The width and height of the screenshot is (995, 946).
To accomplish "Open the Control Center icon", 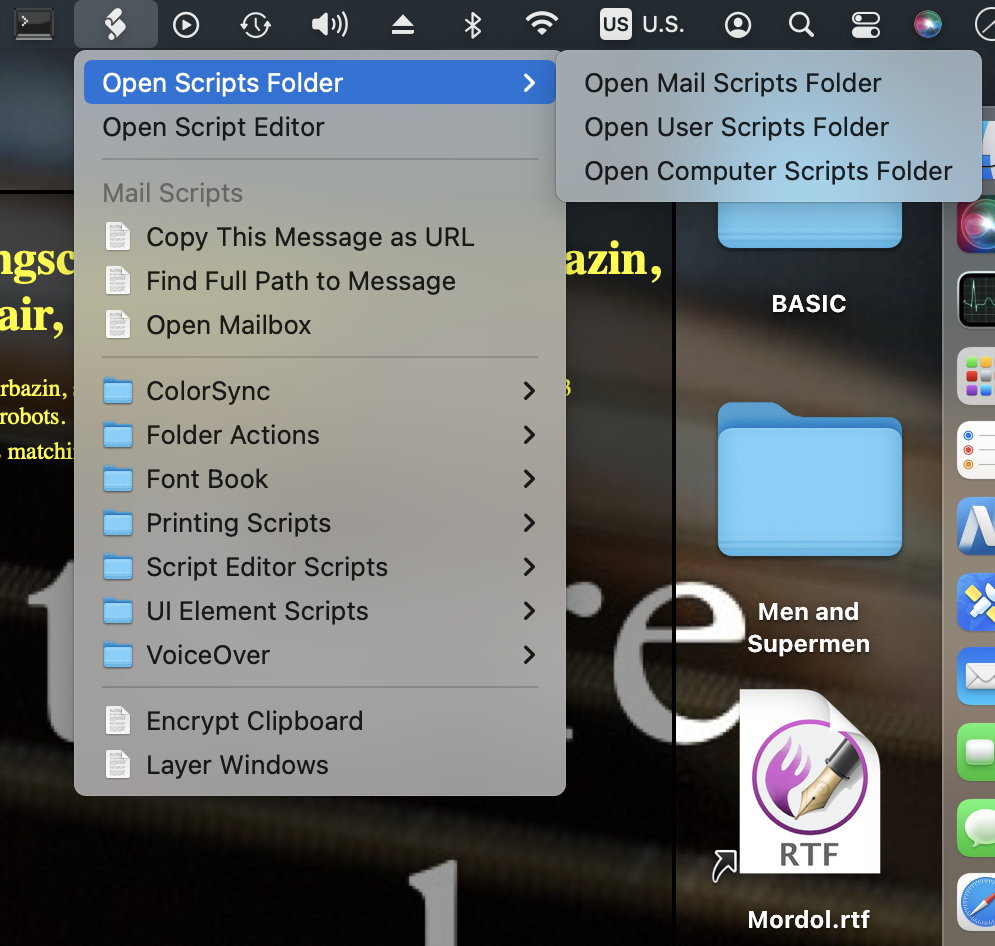I will tap(863, 24).
